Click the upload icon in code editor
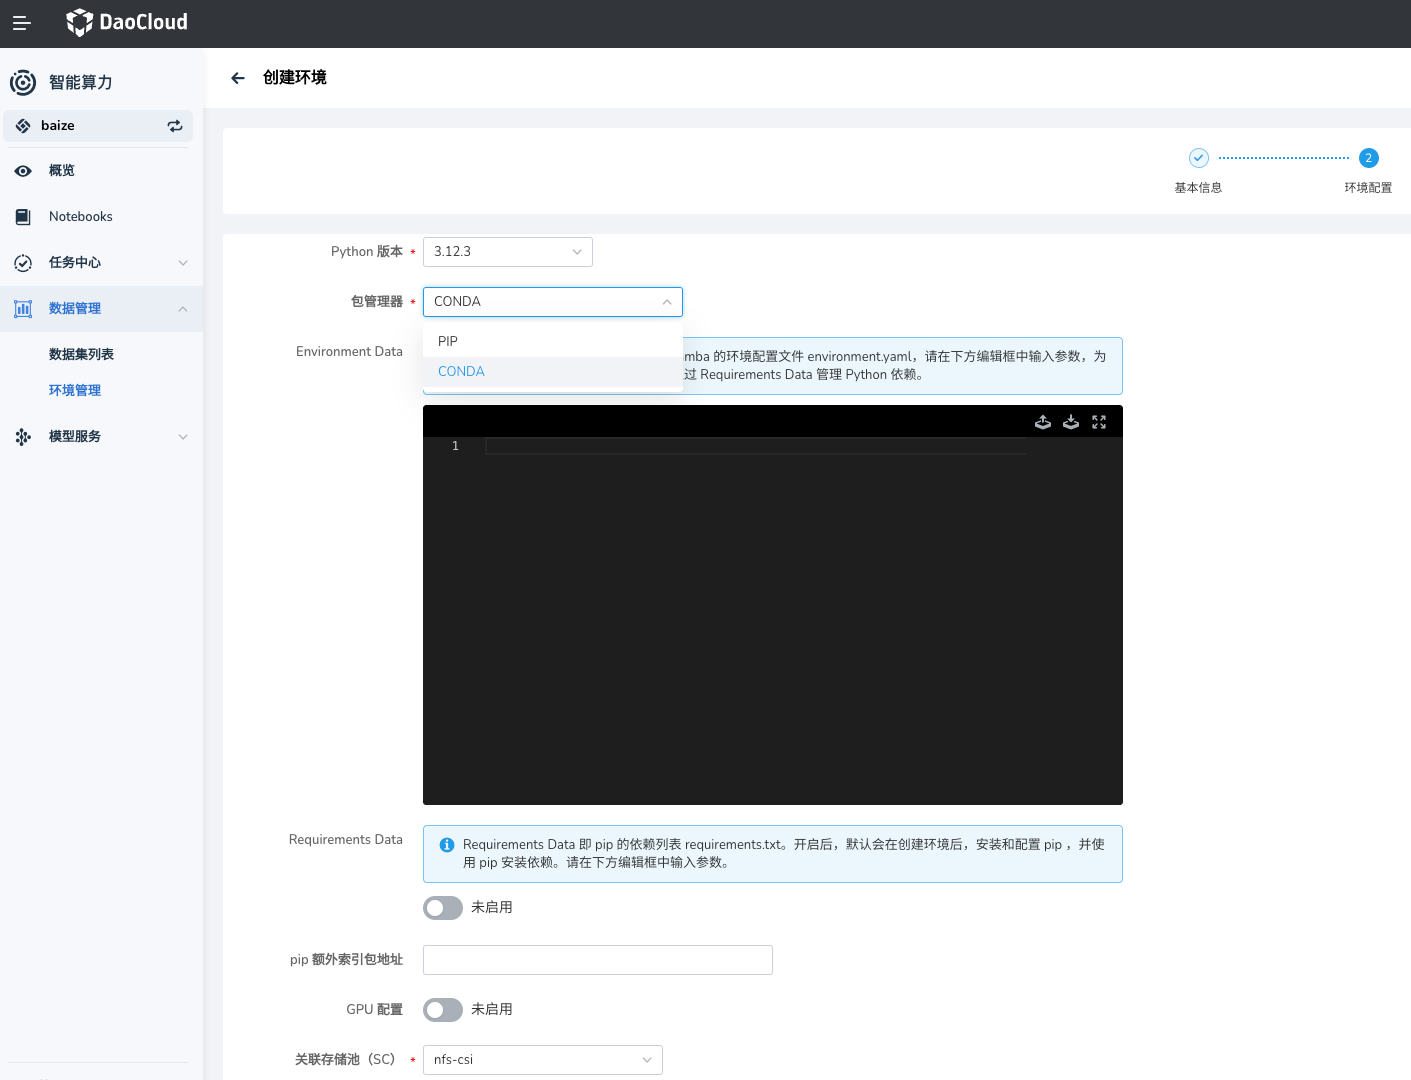This screenshot has height=1080, width=1411. tap(1043, 422)
